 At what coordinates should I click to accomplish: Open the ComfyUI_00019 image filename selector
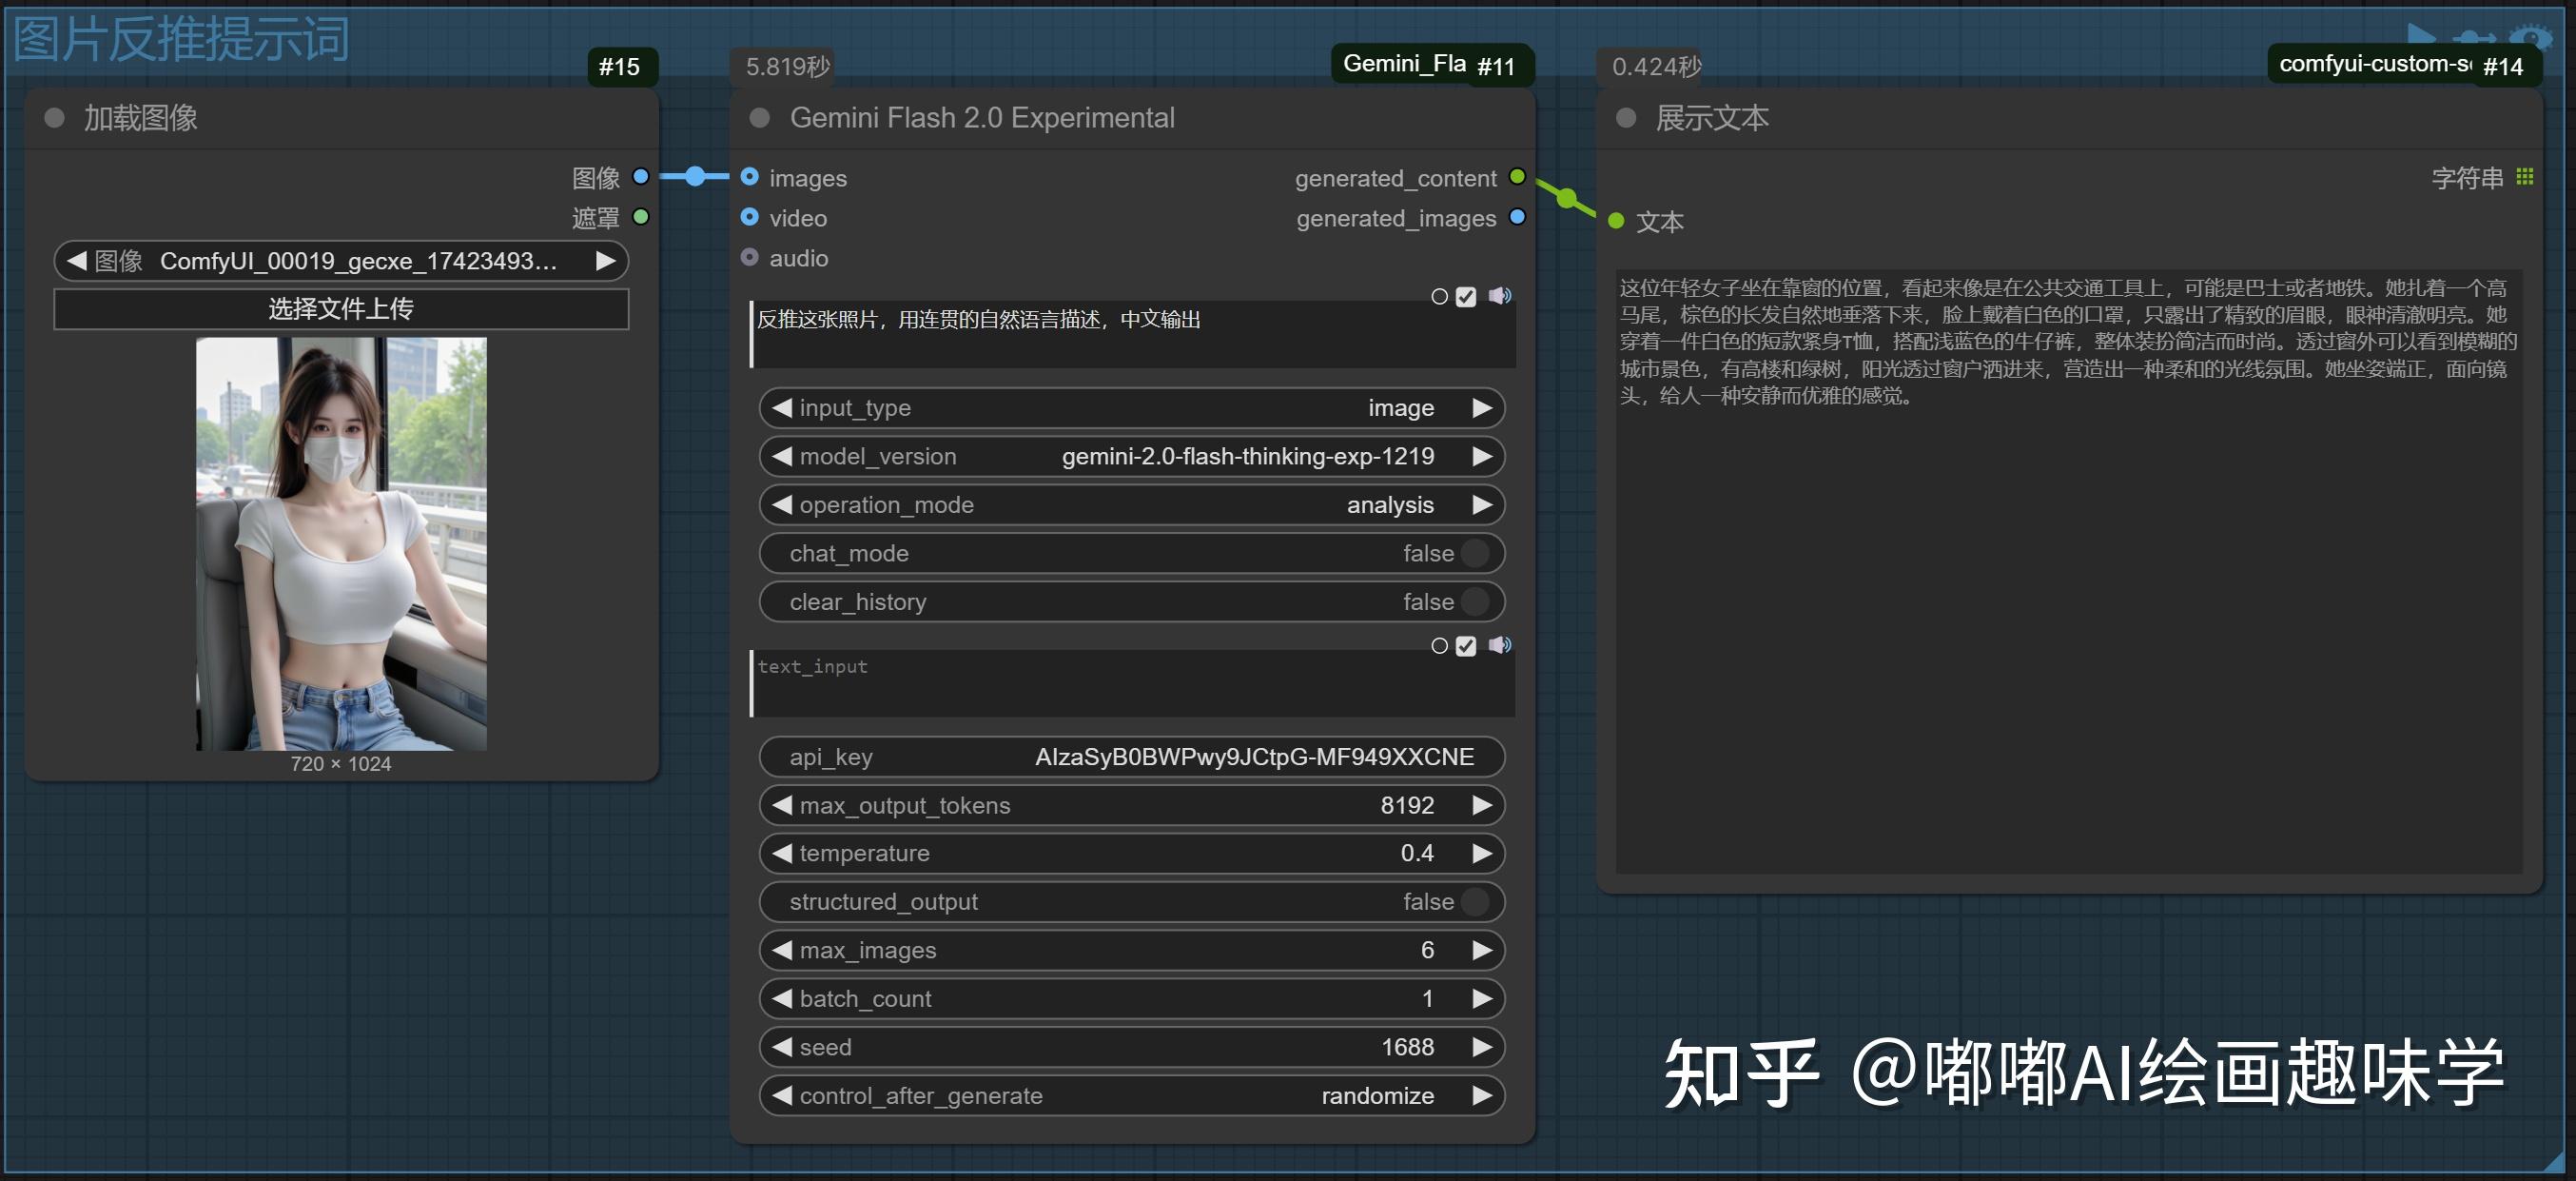[340, 261]
